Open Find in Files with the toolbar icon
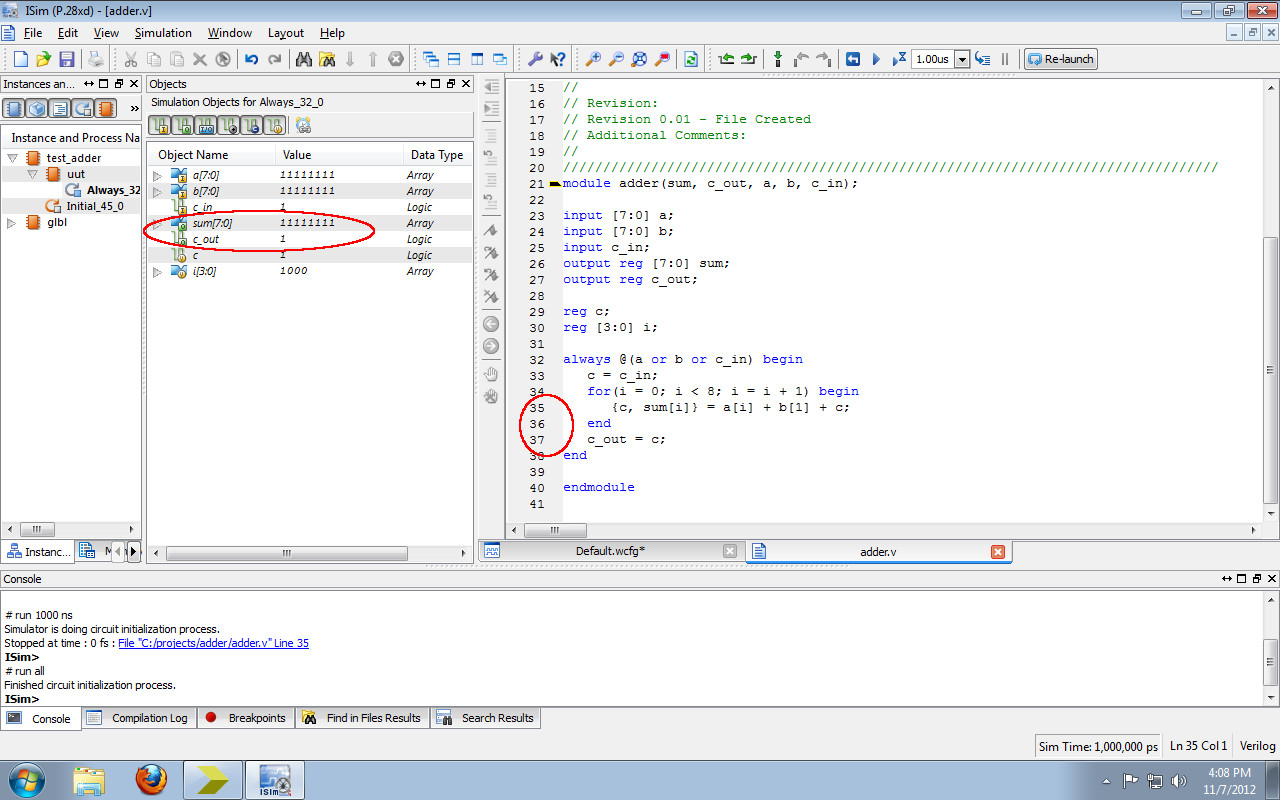Viewport: 1280px width, 800px height. 326,59
